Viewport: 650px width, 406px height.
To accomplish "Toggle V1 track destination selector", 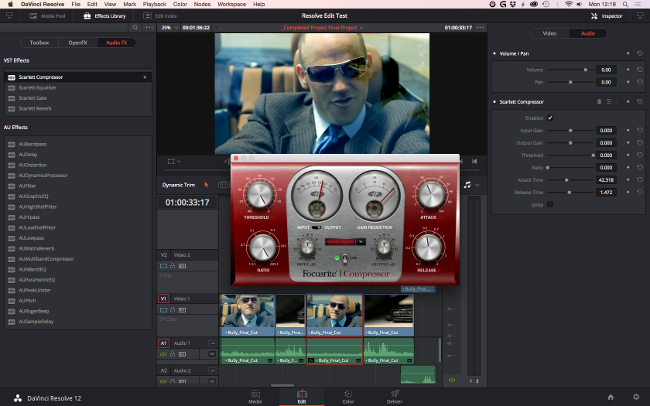I will 163,299.
